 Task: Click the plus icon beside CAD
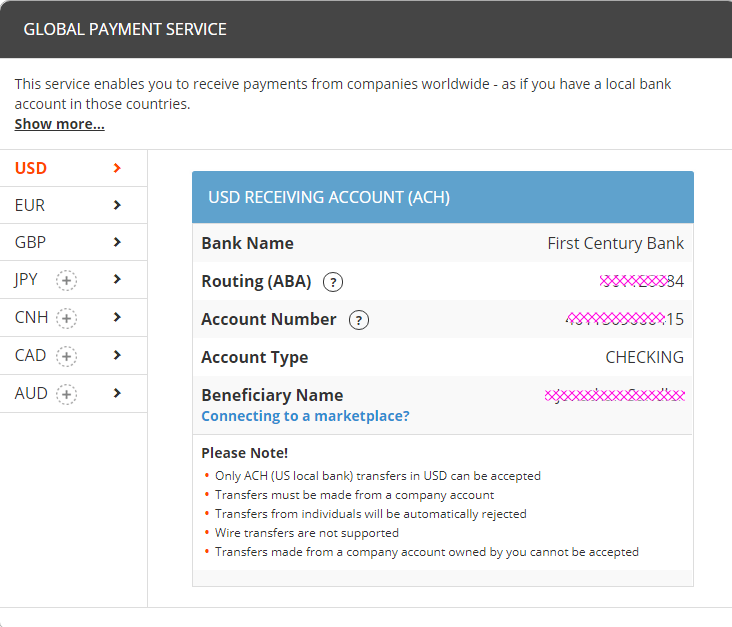pyautogui.click(x=66, y=356)
